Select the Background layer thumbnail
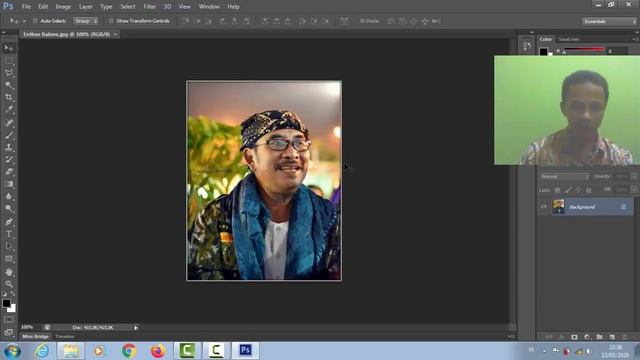The width and height of the screenshot is (640, 360). (558, 207)
